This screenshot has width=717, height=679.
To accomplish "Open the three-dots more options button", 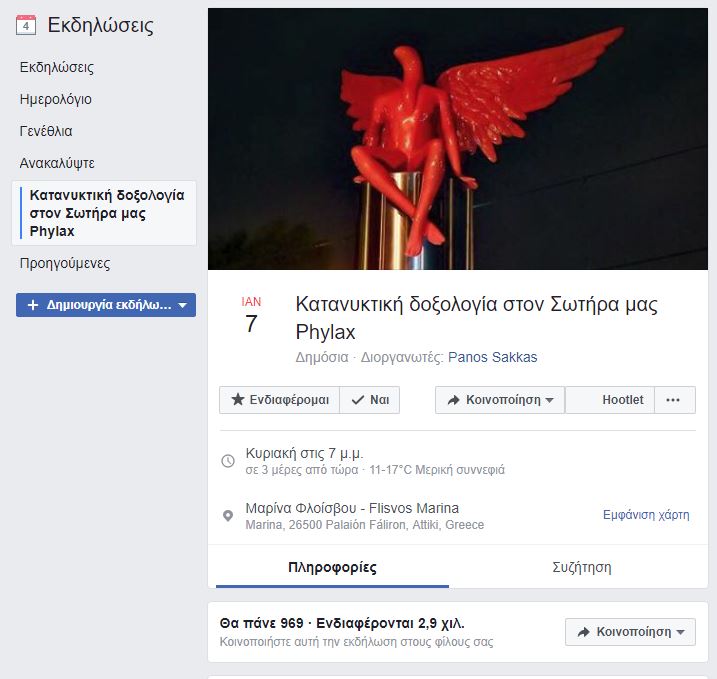I will pos(673,400).
